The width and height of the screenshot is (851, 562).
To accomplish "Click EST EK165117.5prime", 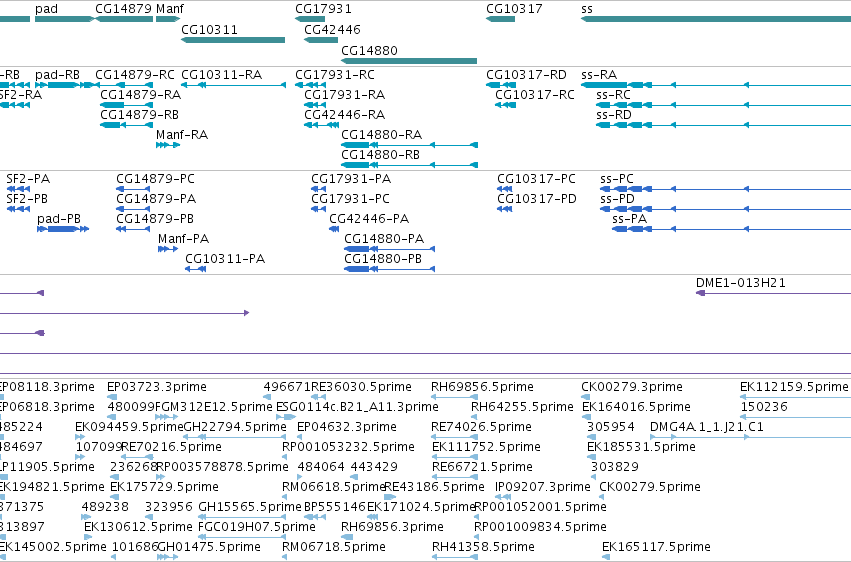I will click(657, 547).
